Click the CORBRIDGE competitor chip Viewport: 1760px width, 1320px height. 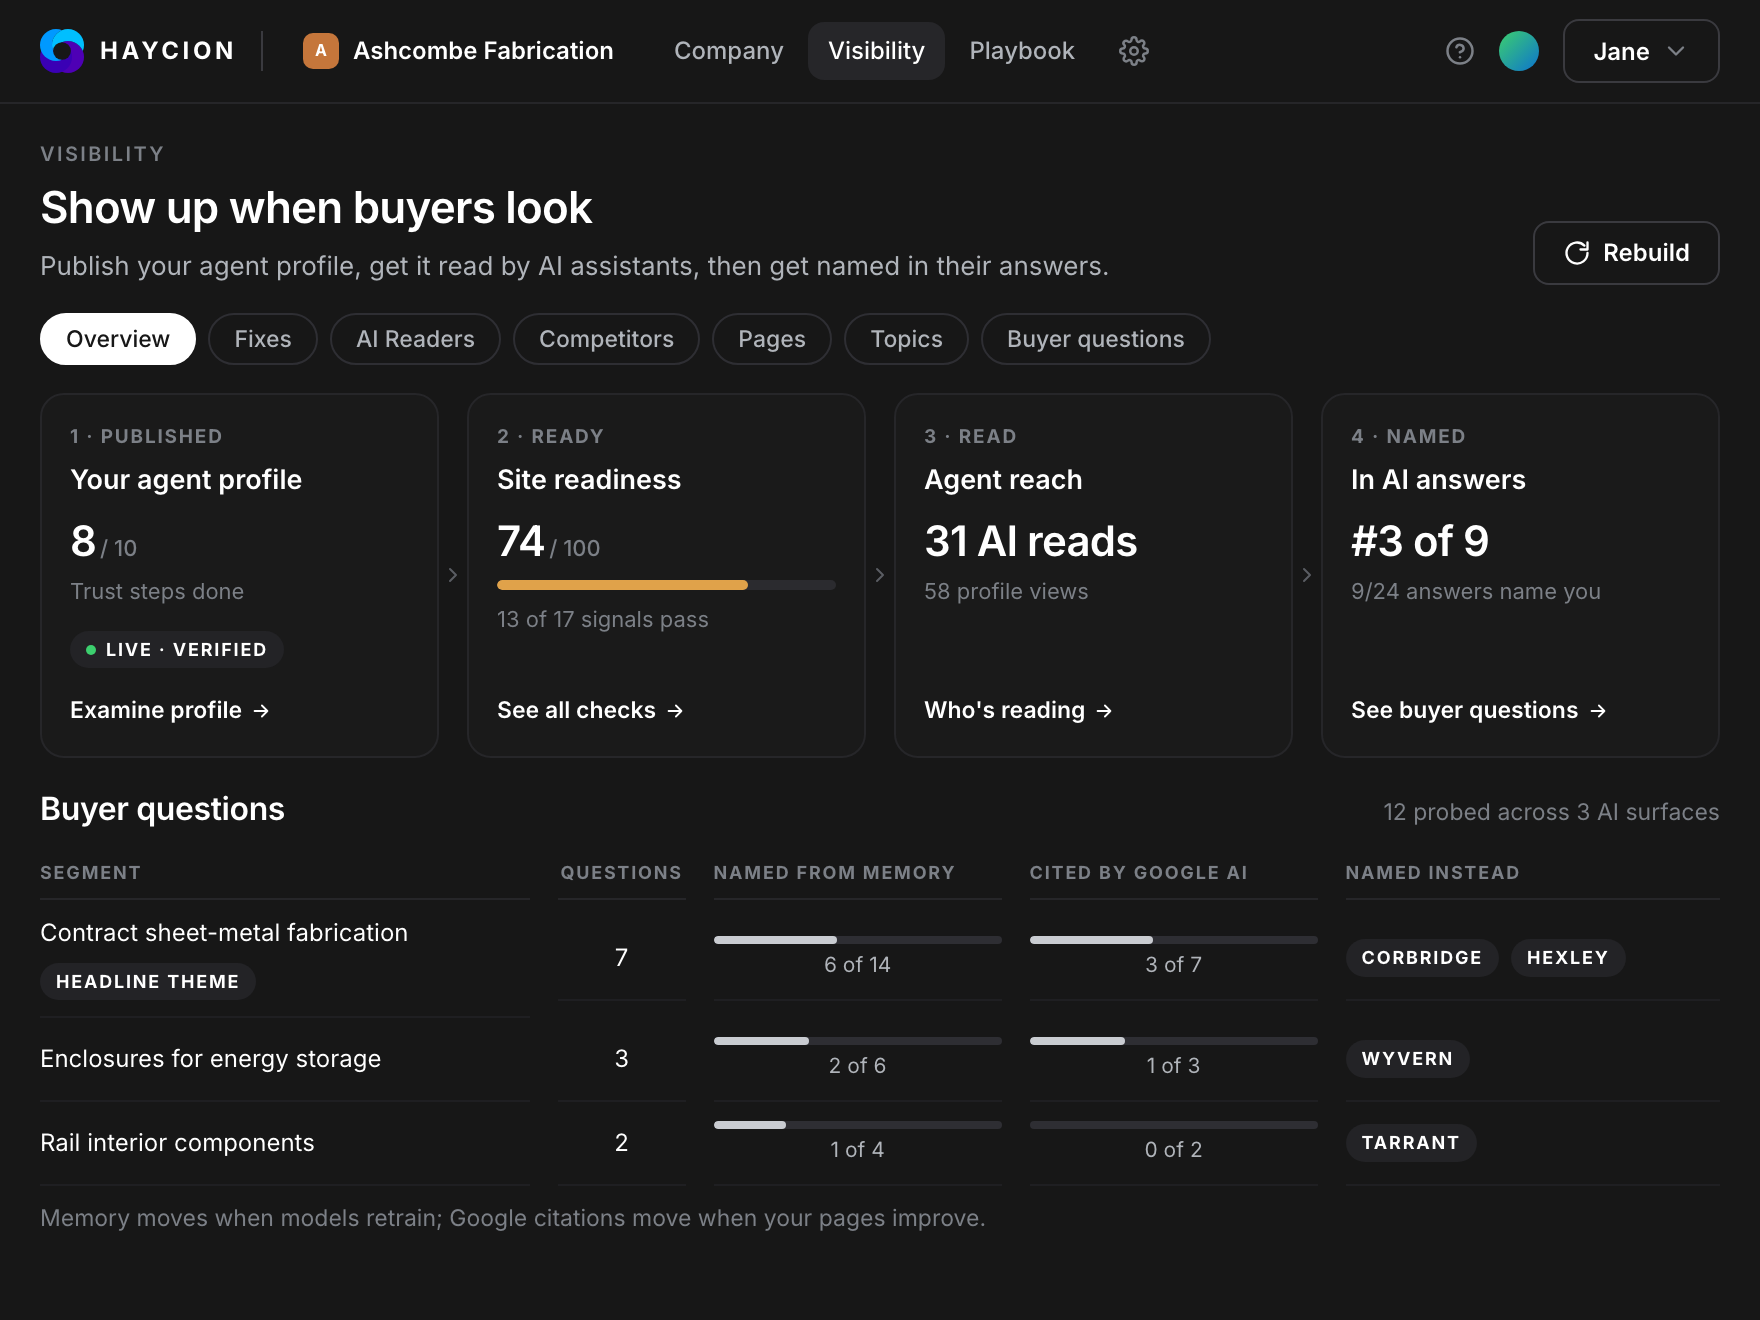point(1421,958)
